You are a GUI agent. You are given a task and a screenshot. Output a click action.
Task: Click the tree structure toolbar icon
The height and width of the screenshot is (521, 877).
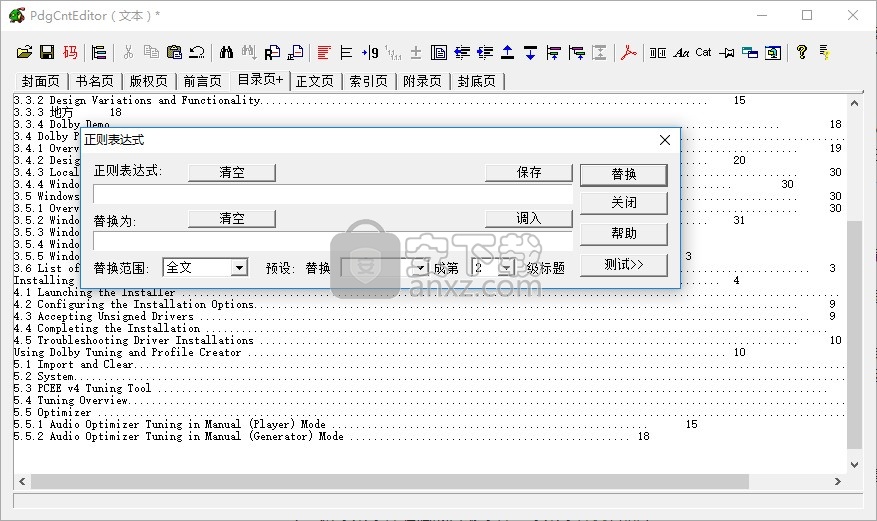(98, 53)
